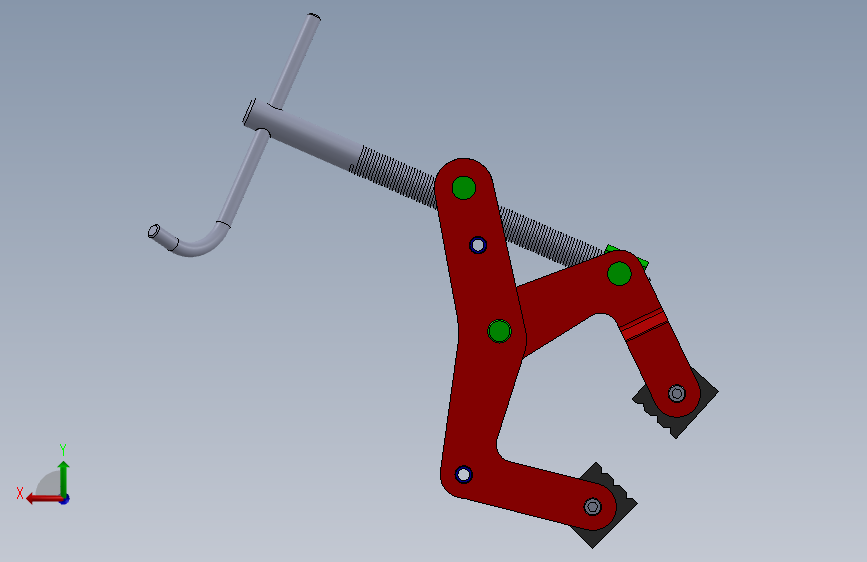Click the red X axis arrow of the triad

tap(44, 499)
